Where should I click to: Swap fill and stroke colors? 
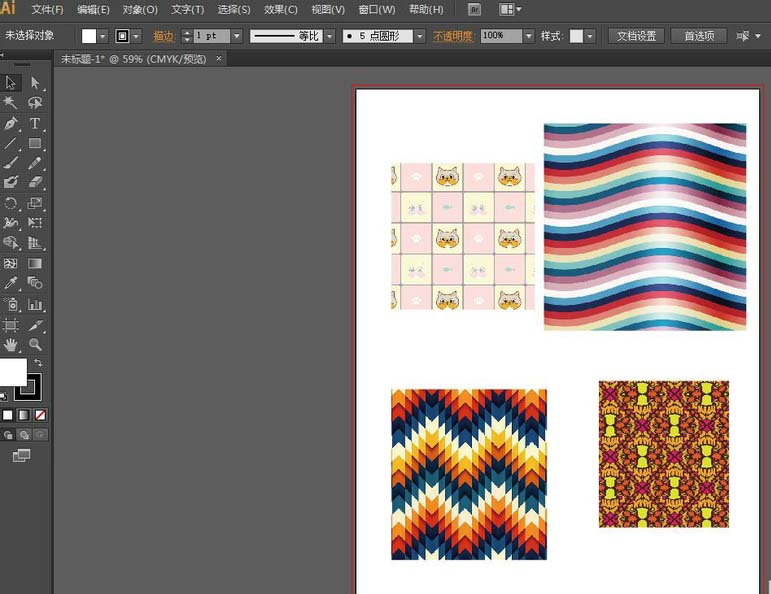38,362
